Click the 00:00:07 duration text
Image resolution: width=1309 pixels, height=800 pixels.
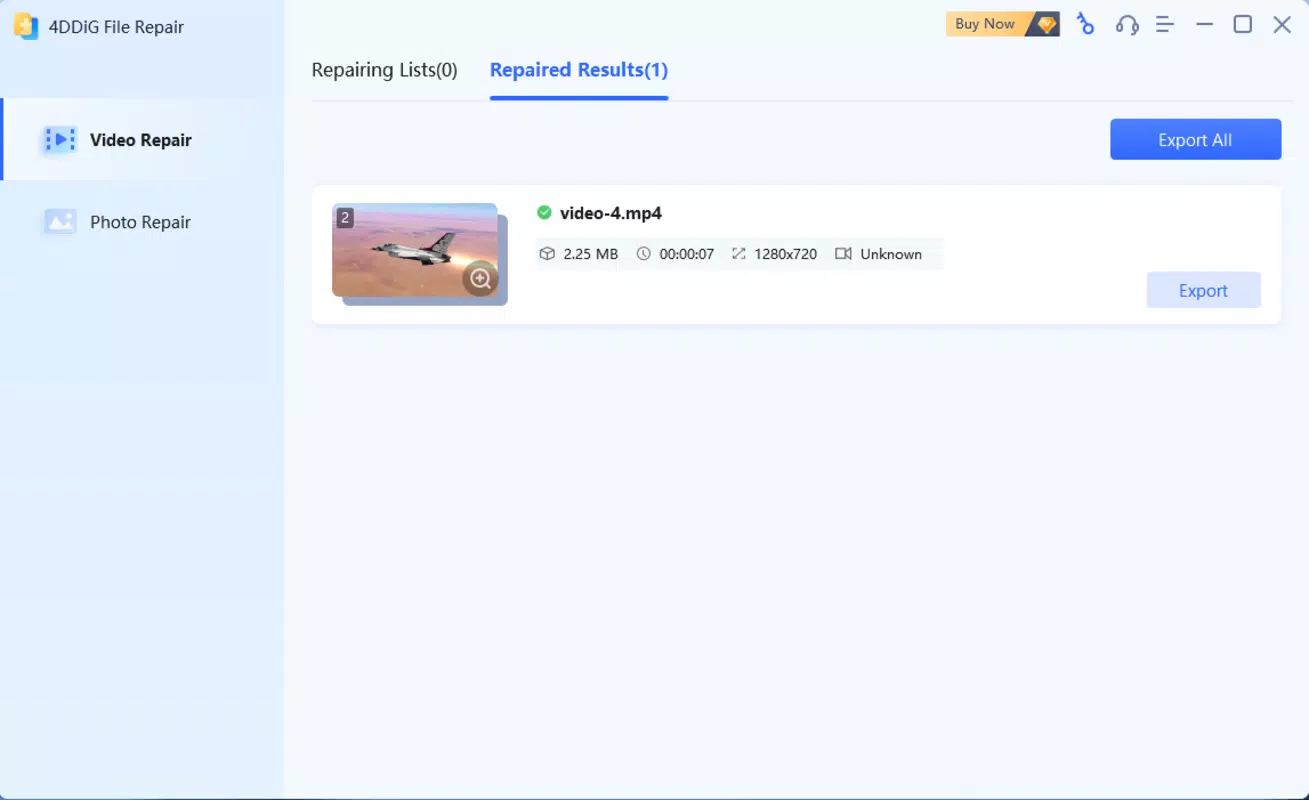coord(687,254)
